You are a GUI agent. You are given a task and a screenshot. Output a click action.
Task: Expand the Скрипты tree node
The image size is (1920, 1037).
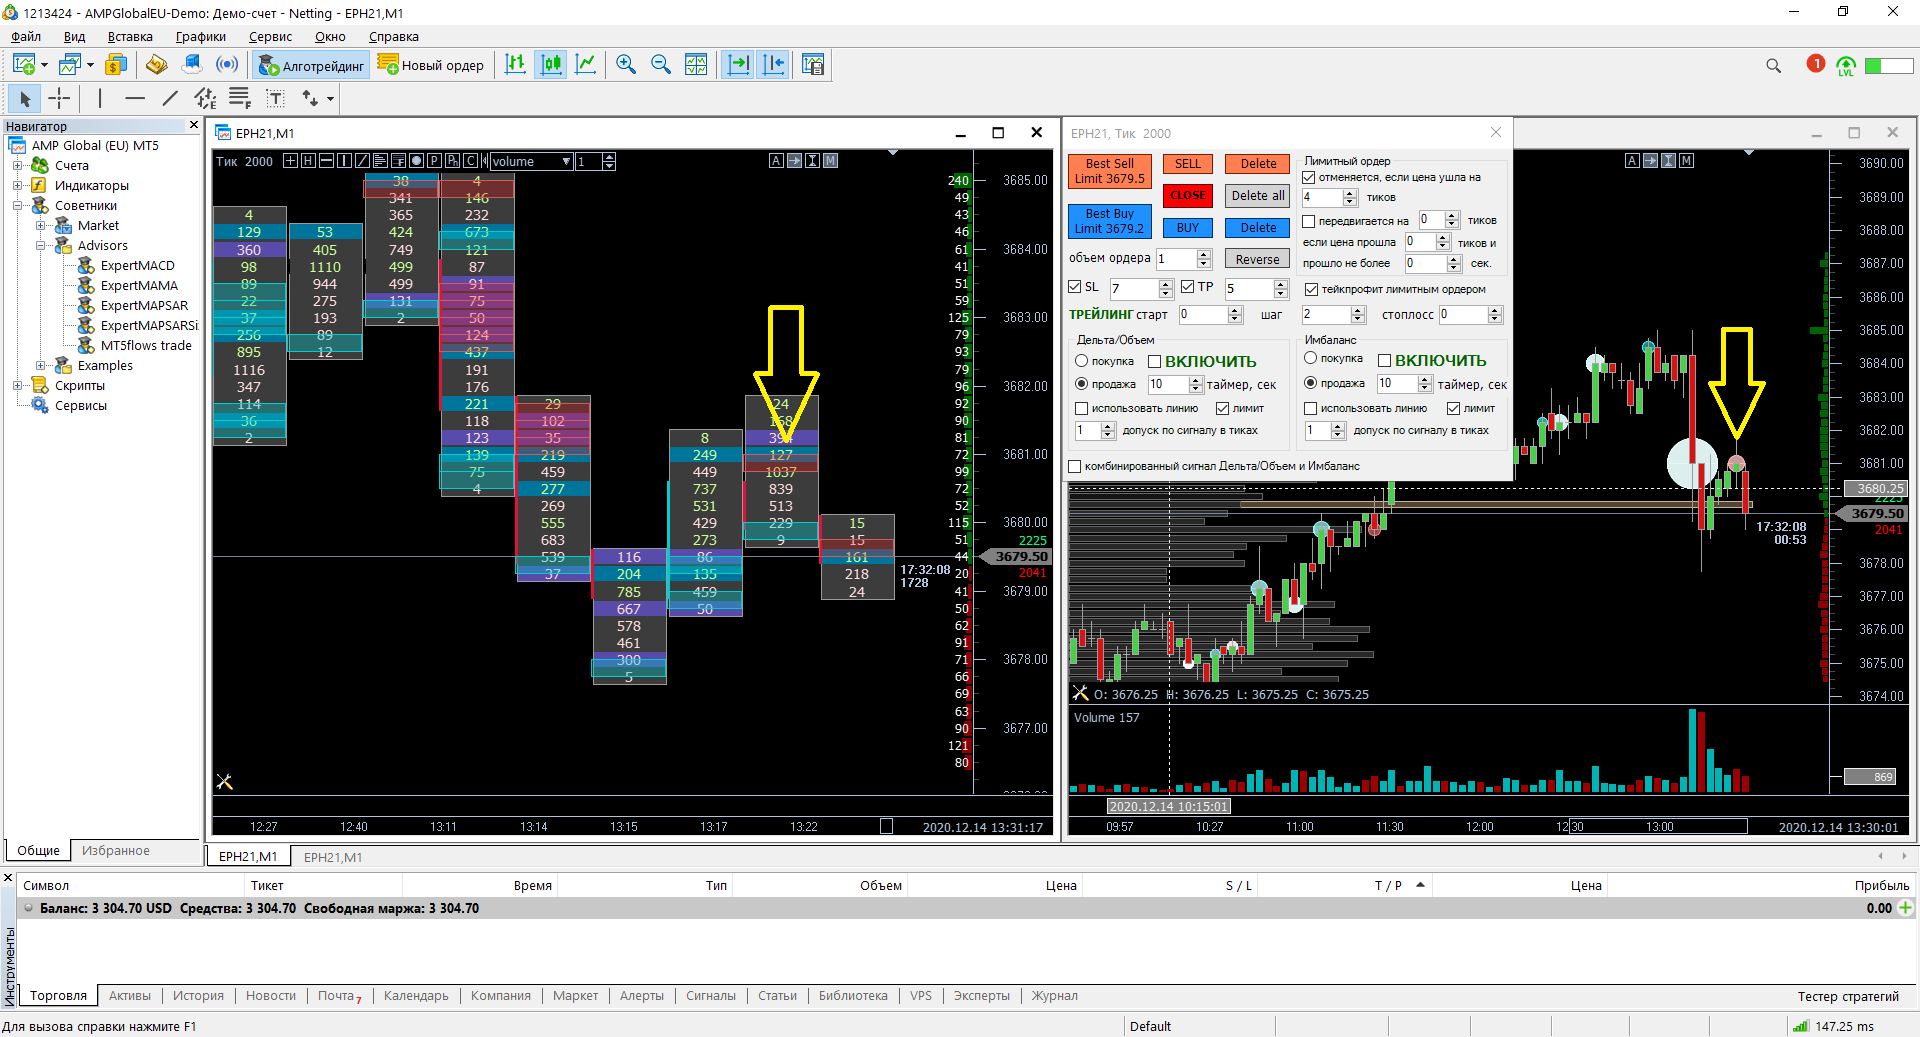coord(17,385)
